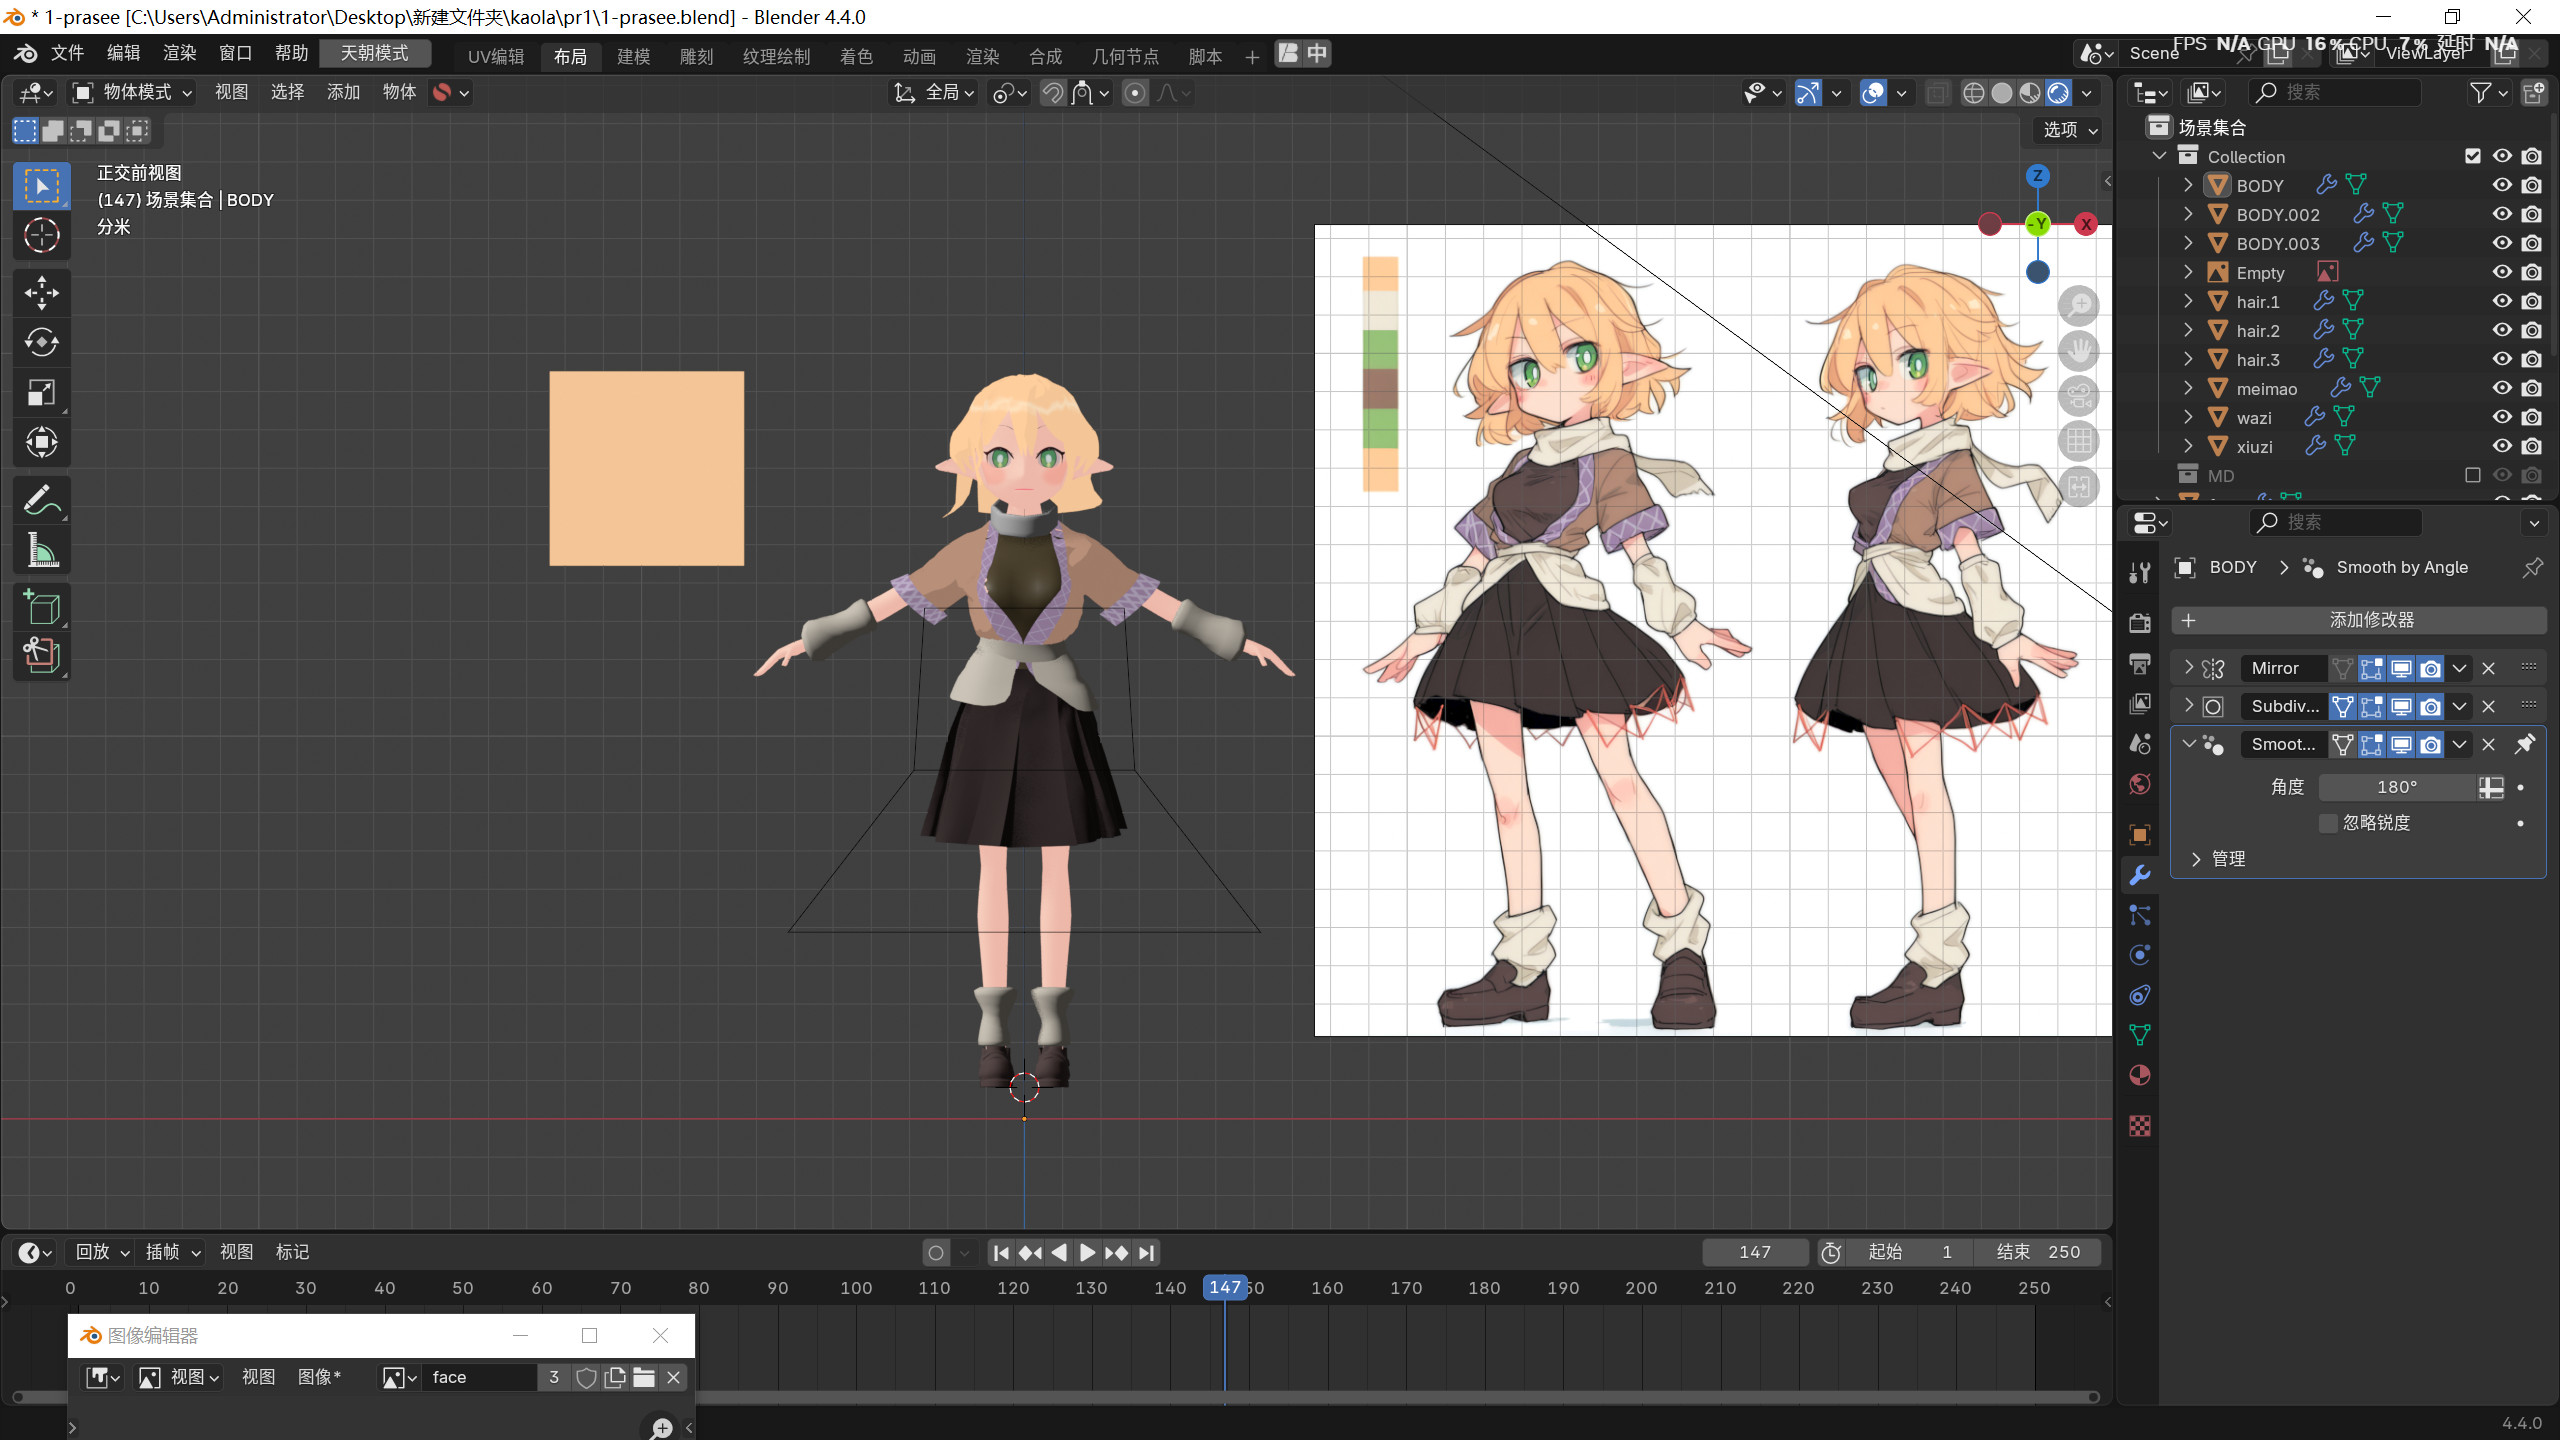The height and width of the screenshot is (1440, 2560).
Task: Open the Particles properties tab
Action: [2139, 915]
